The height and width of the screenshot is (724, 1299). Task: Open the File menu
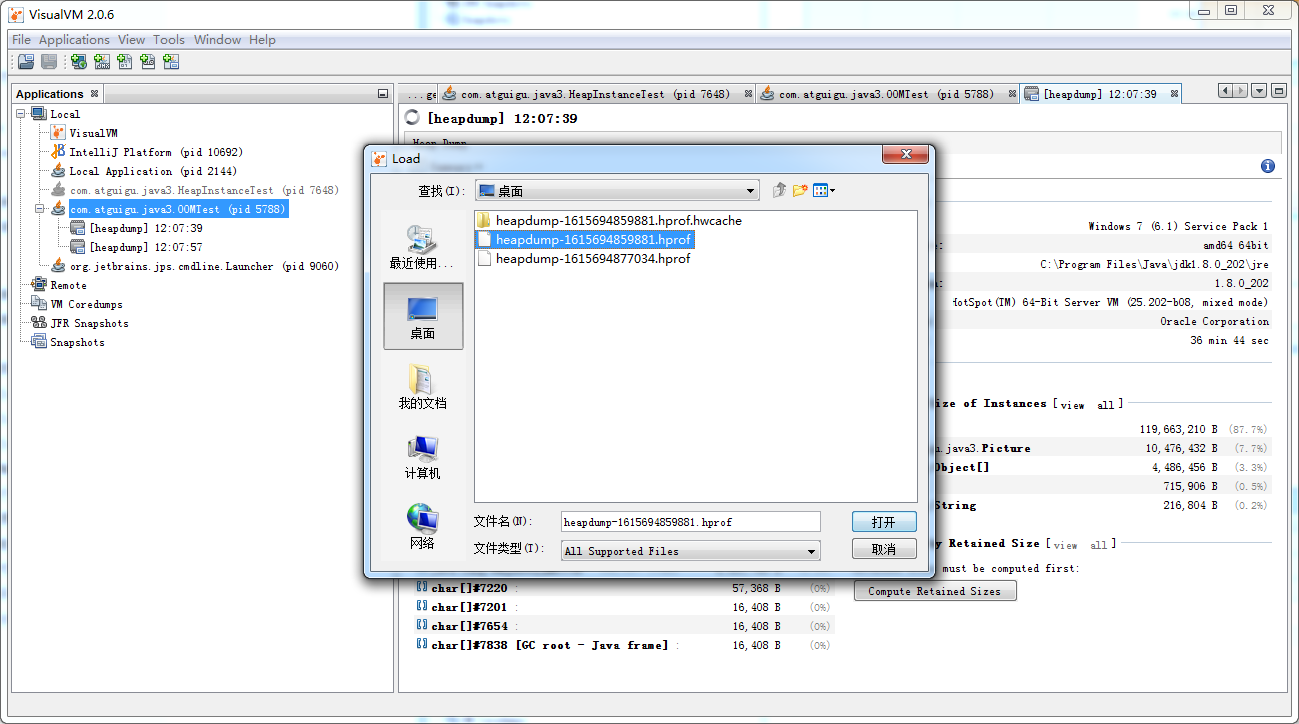point(21,40)
